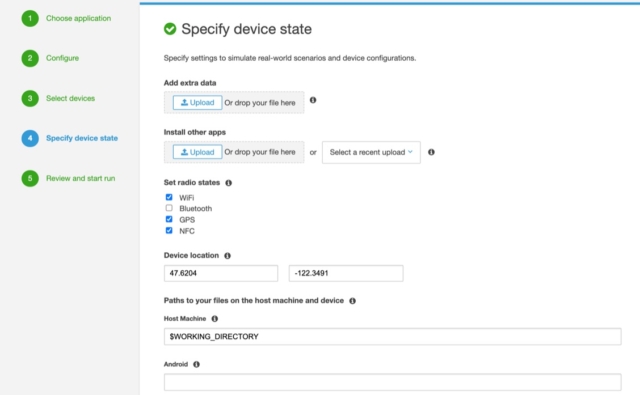Open the Select devices step
The width and height of the screenshot is (640, 395).
point(70,98)
